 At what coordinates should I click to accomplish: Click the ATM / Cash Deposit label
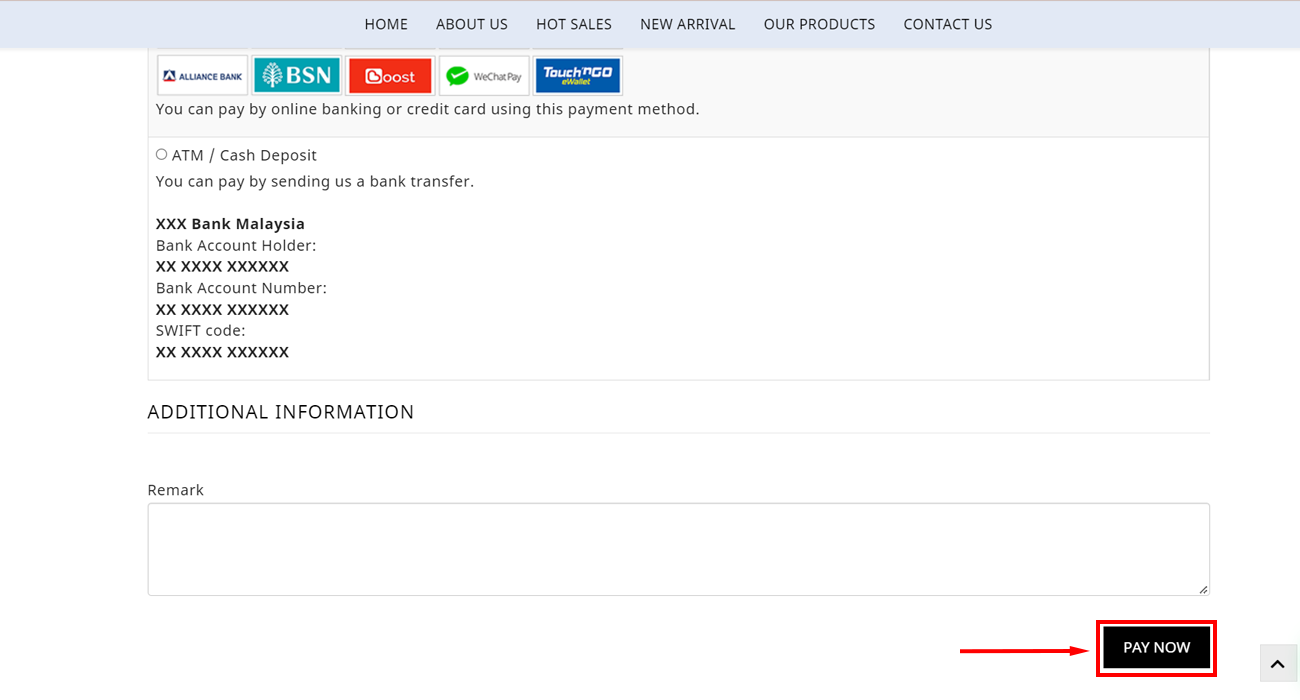coord(244,155)
